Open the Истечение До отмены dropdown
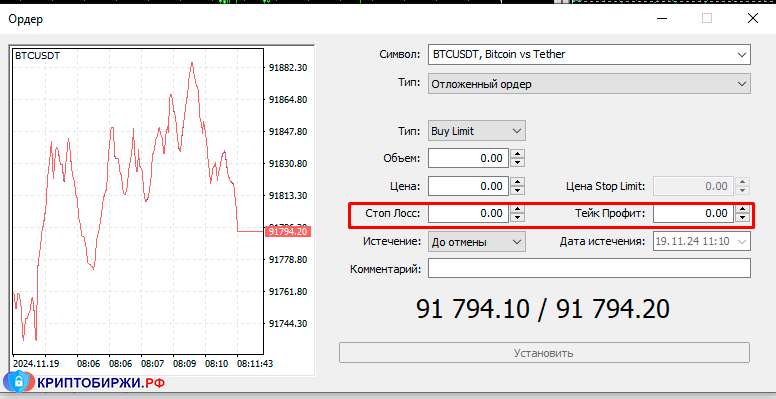 477,242
